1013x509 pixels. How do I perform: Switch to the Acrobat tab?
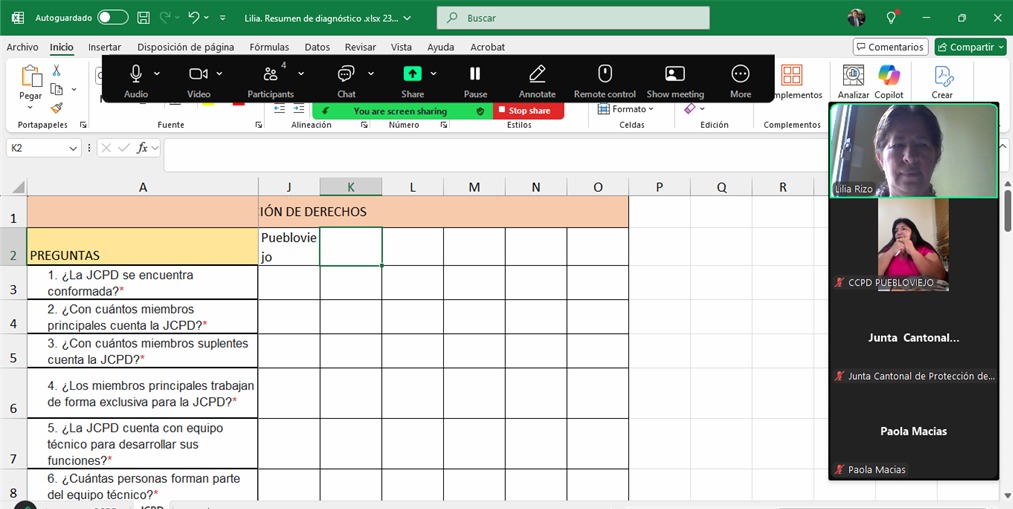coord(488,47)
